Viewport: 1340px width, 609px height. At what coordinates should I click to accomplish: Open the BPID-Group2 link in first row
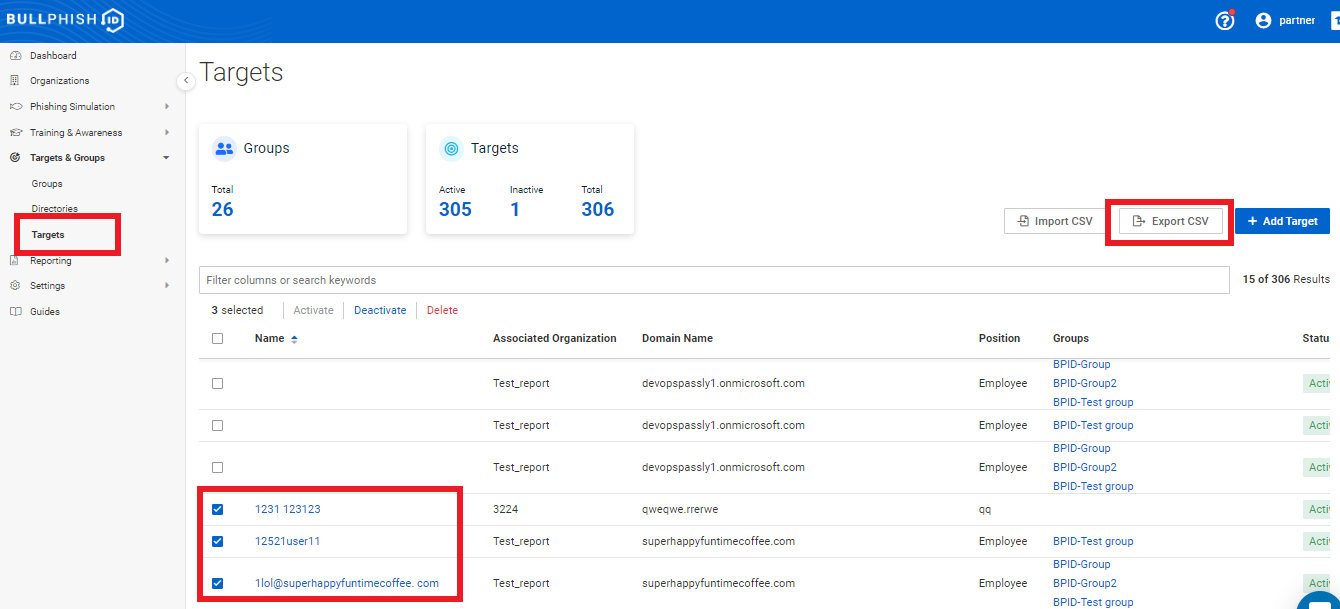[x=1085, y=384]
